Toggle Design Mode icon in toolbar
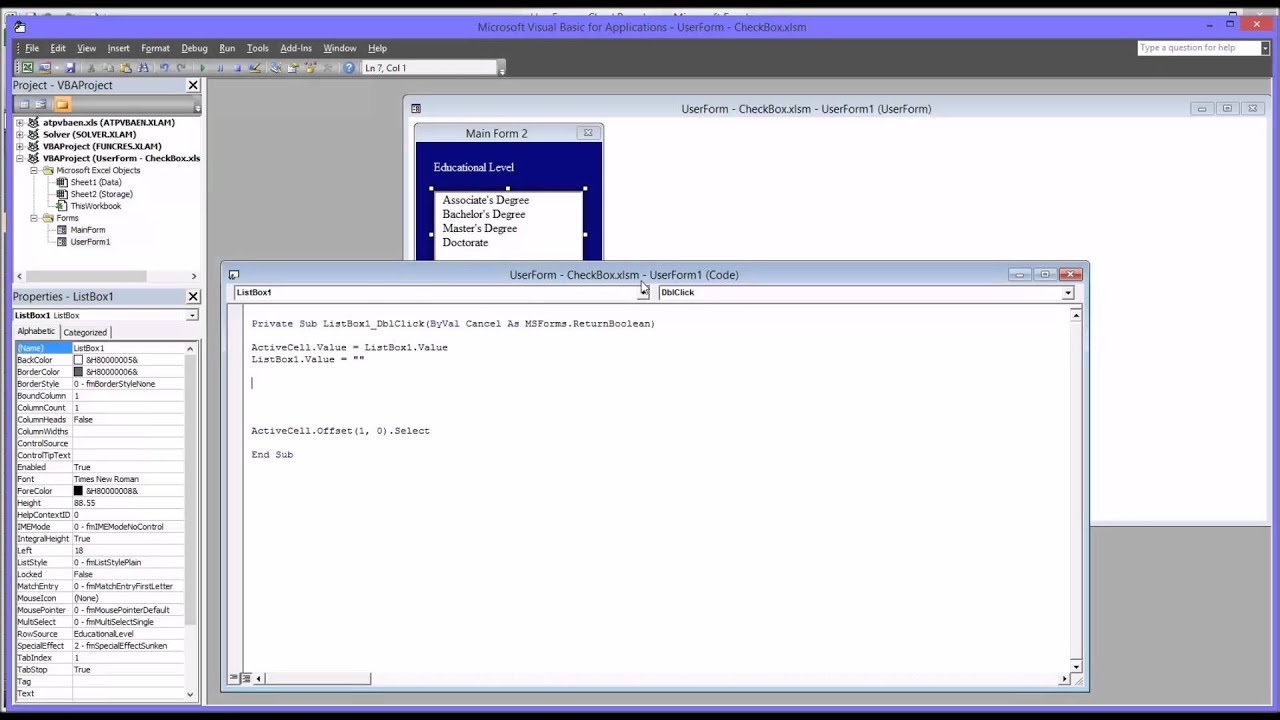Image resolution: width=1280 pixels, height=720 pixels. click(x=255, y=68)
